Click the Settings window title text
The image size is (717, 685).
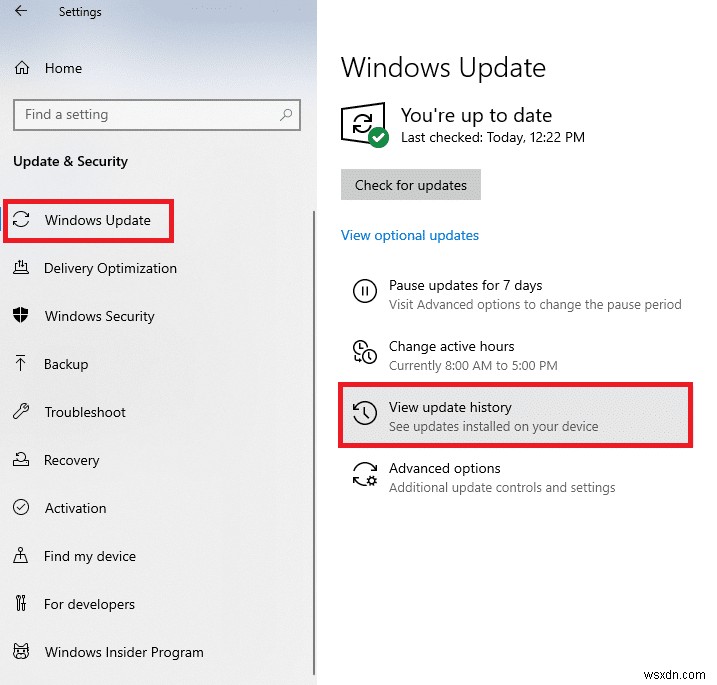tap(80, 12)
